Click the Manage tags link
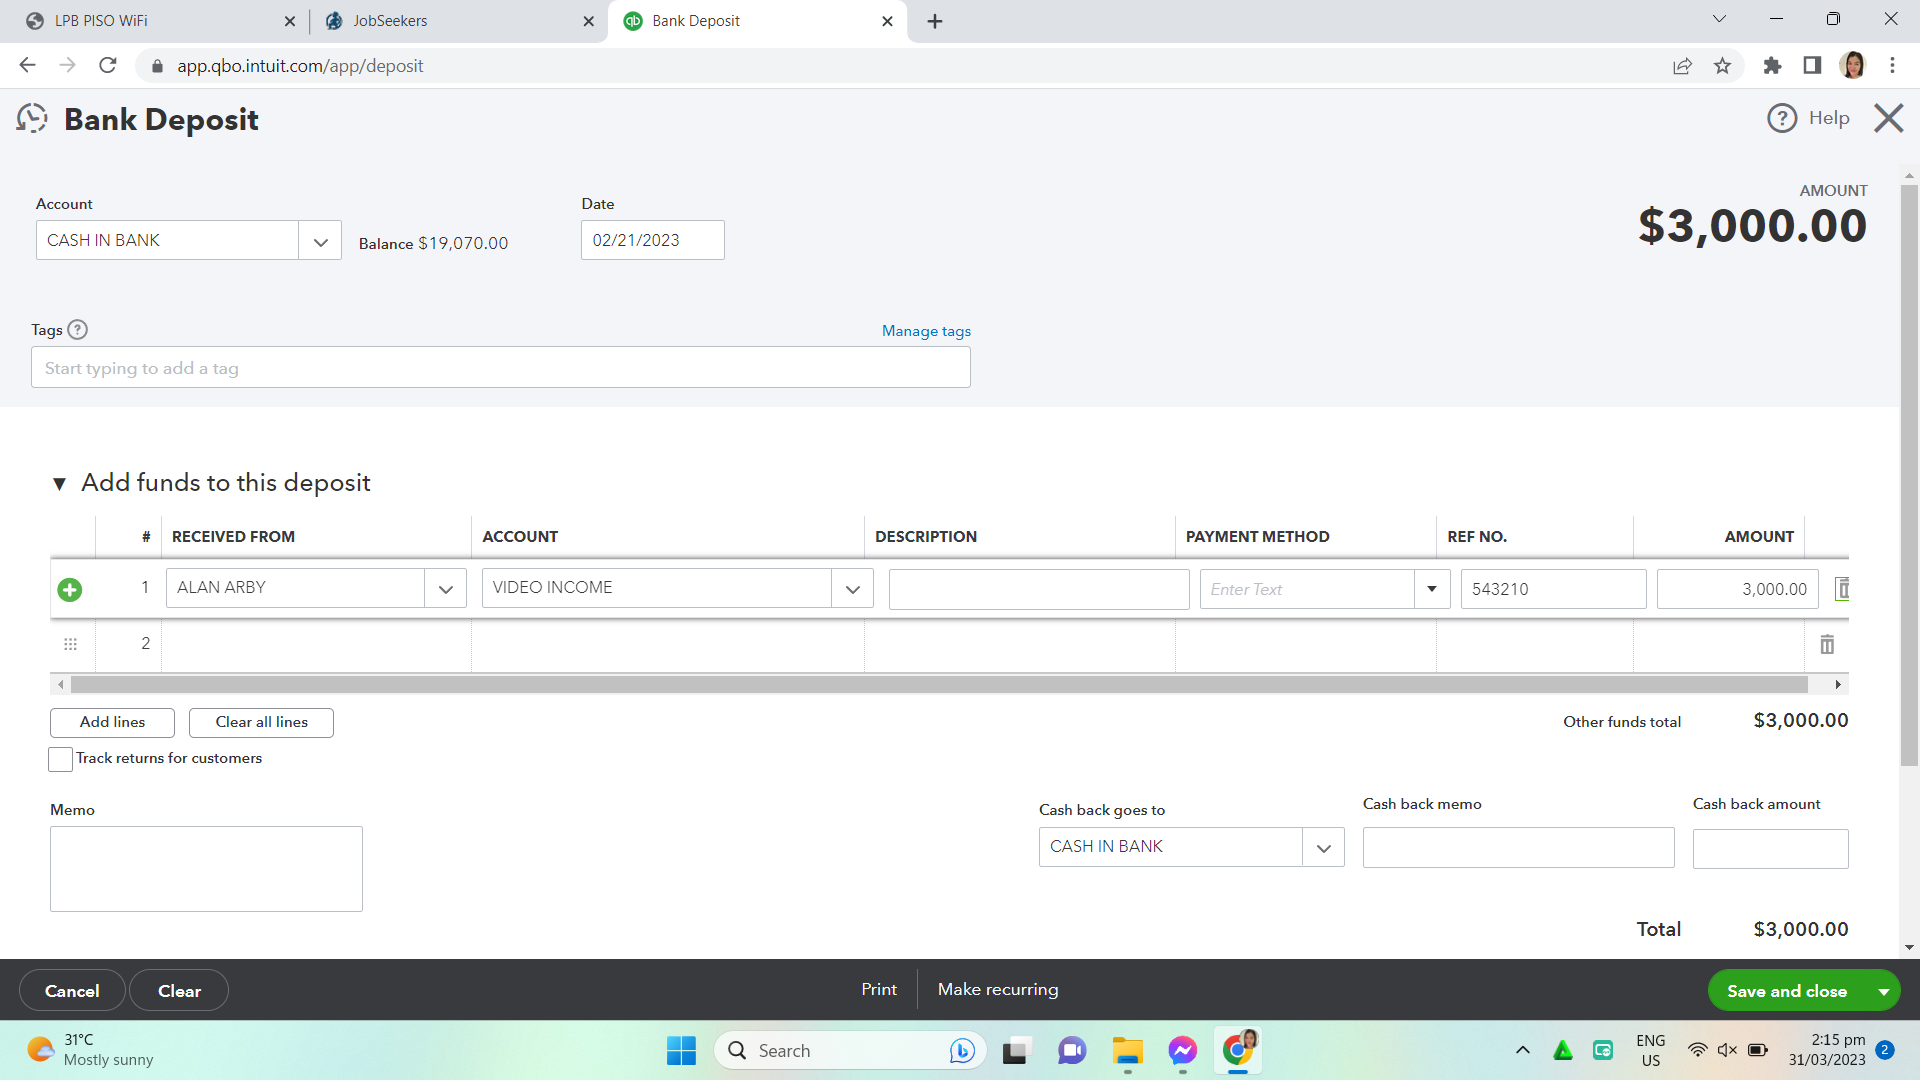 click(x=926, y=331)
